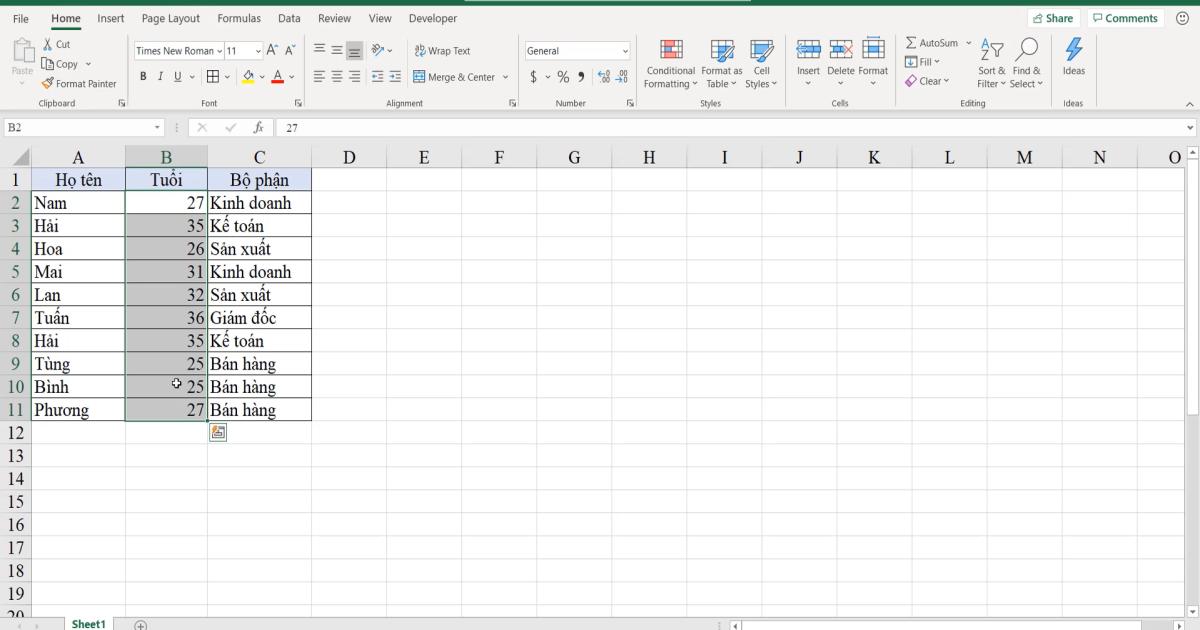
Task: Click the Percent Style icon
Action: pyautogui.click(x=562, y=75)
